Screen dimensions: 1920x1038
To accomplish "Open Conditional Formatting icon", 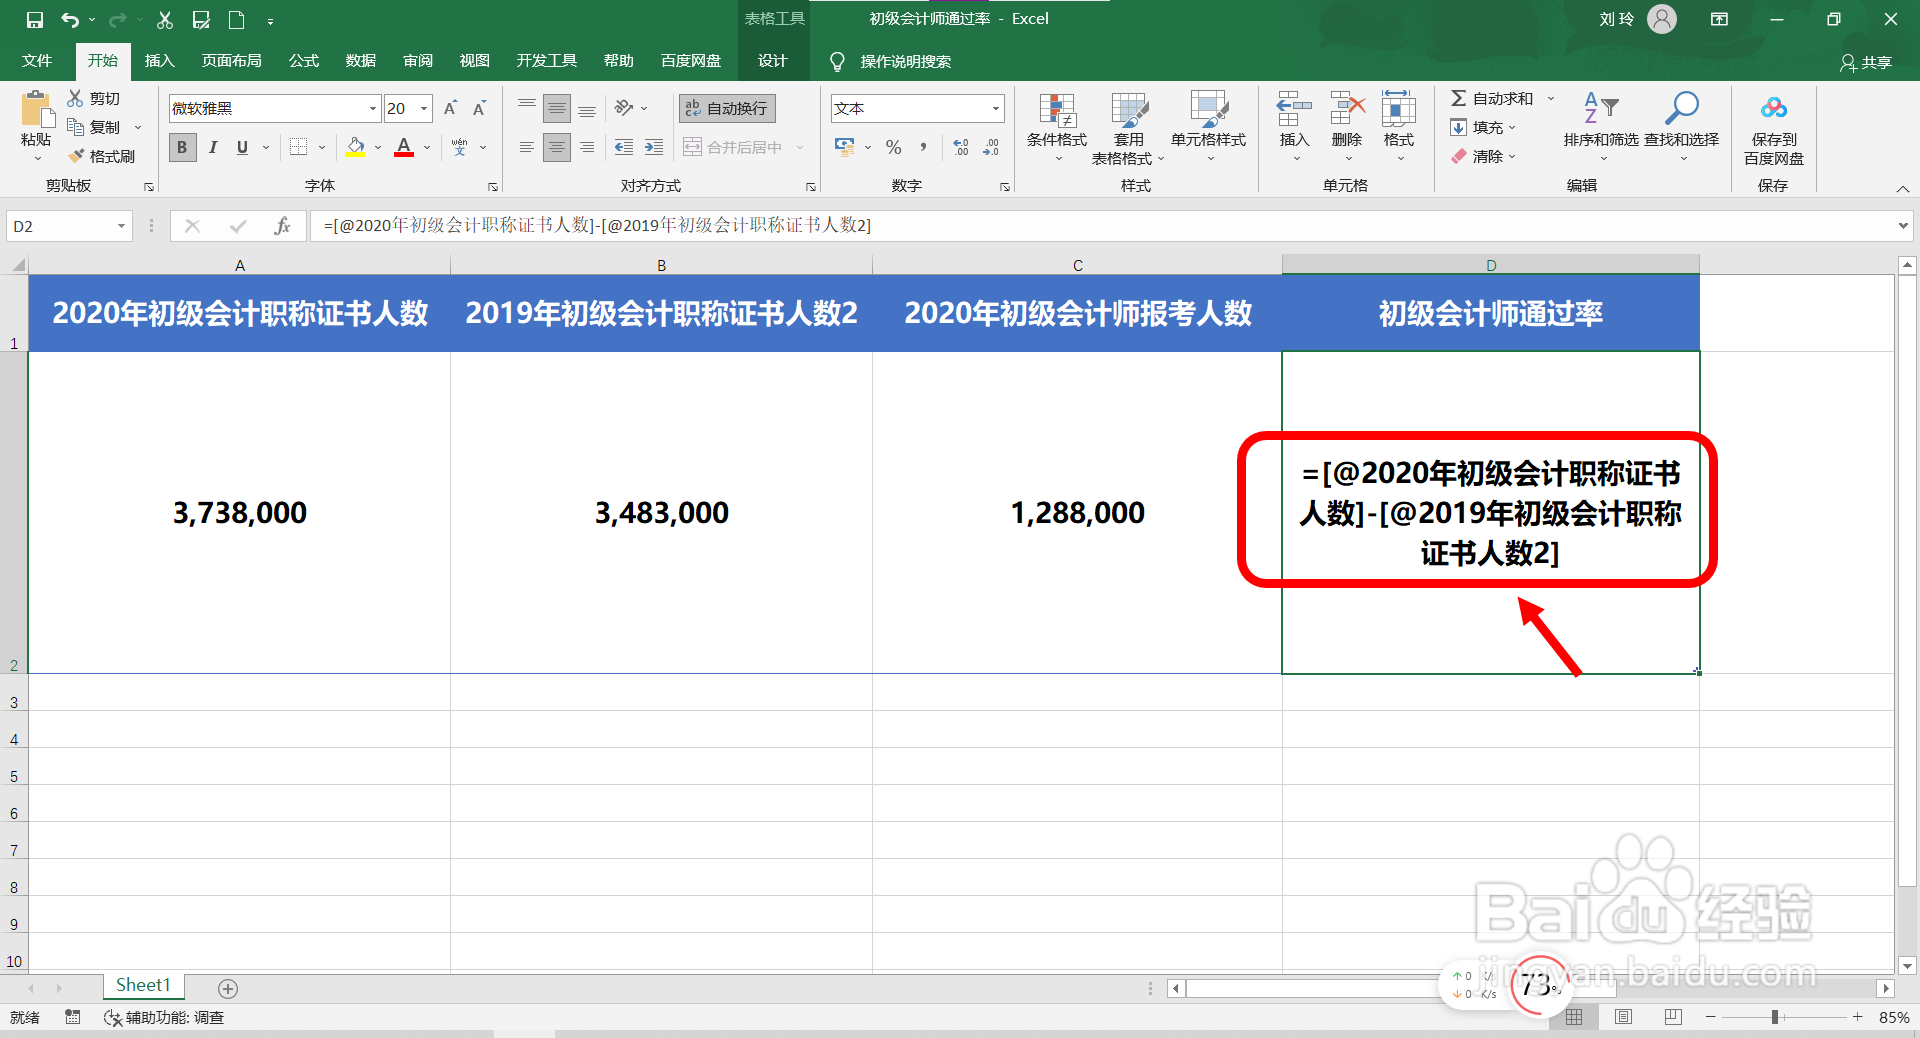I will 1057,110.
